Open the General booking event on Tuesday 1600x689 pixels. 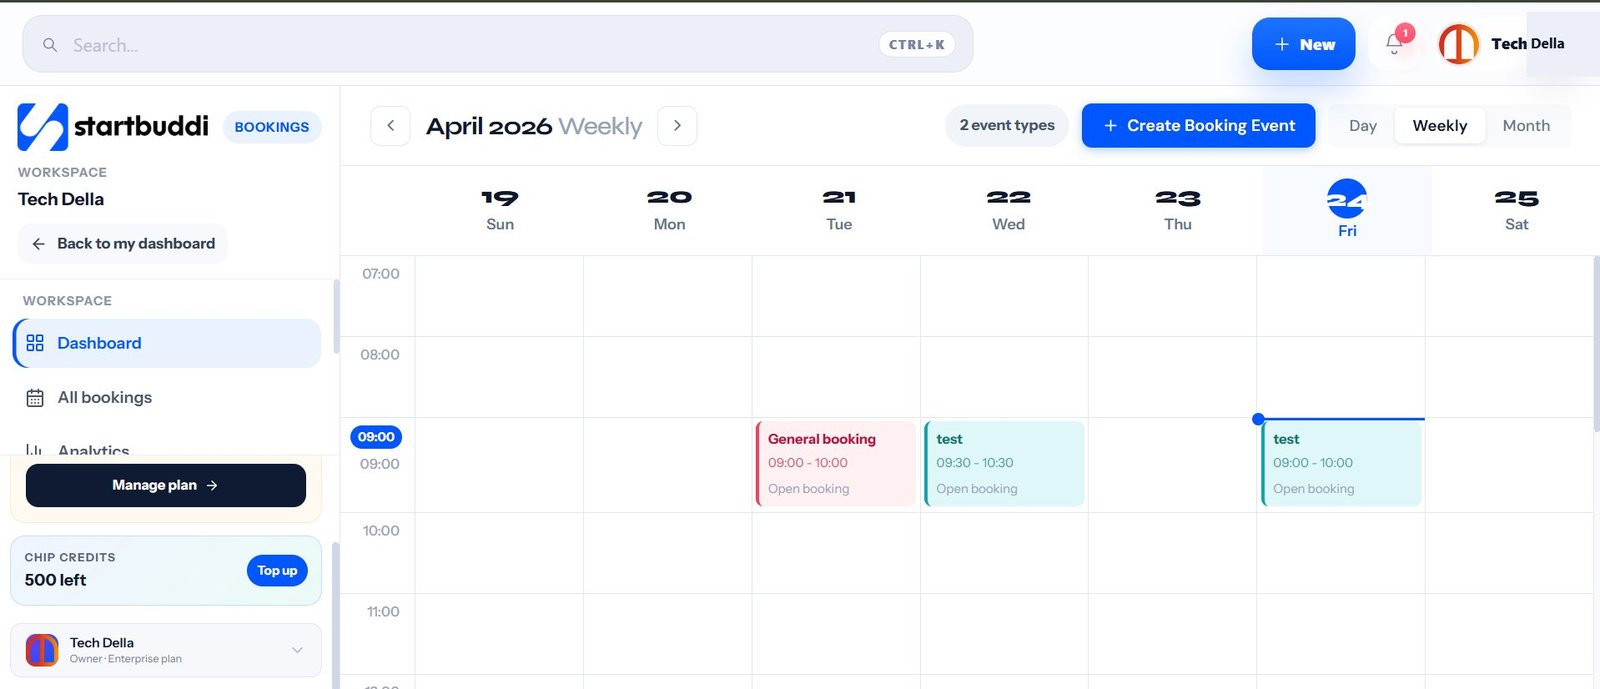coord(836,462)
